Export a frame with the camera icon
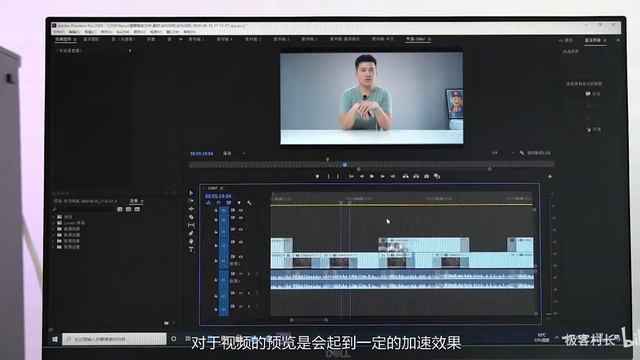 427,176
